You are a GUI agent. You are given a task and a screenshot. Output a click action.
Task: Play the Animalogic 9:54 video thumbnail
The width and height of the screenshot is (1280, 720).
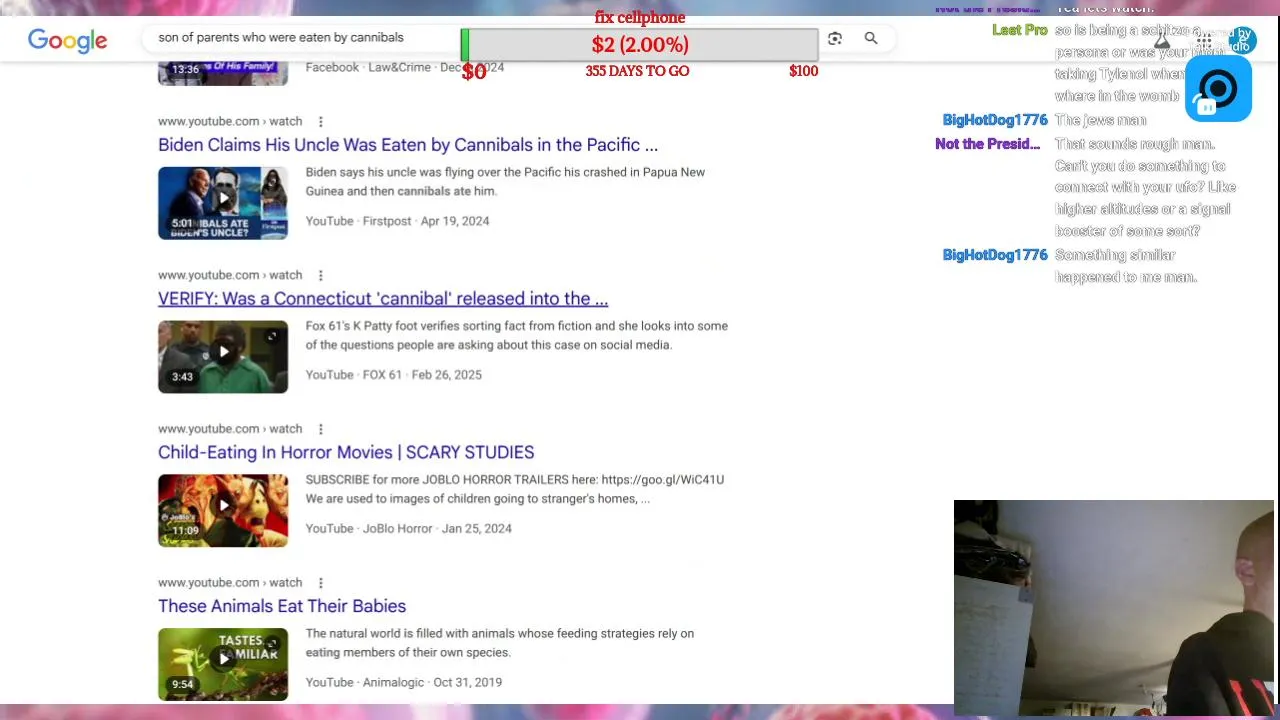coord(223,665)
